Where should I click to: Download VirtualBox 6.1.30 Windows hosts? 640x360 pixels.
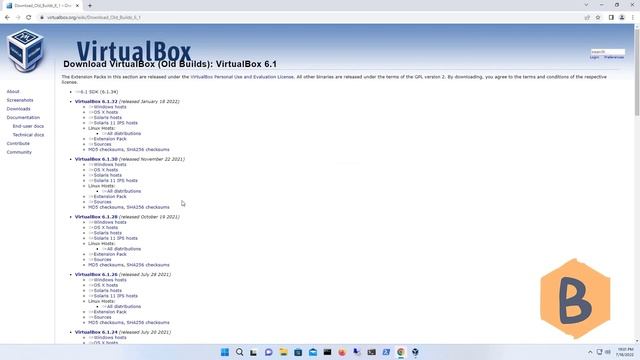(x=107, y=164)
